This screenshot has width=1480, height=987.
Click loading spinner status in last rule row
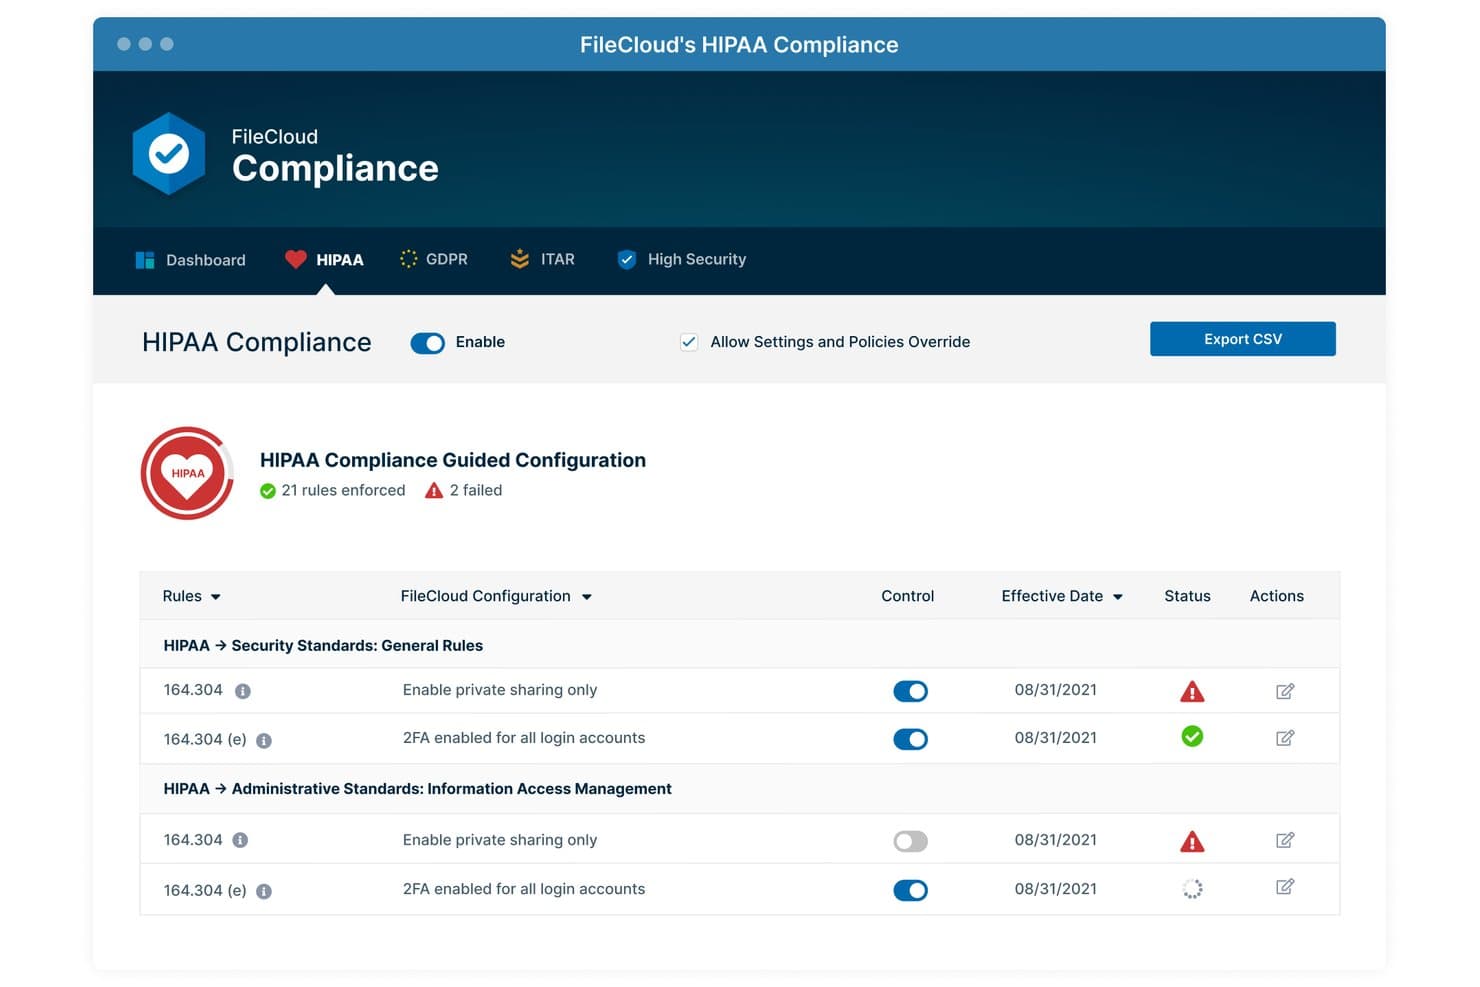(x=1192, y=889)
